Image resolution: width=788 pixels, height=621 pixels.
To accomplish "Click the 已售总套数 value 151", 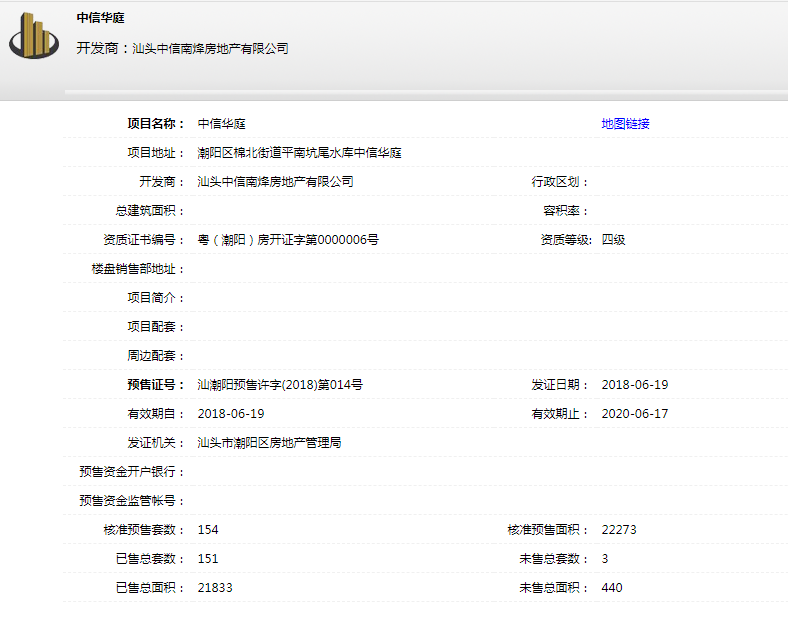I will click(x=208, y=559).
